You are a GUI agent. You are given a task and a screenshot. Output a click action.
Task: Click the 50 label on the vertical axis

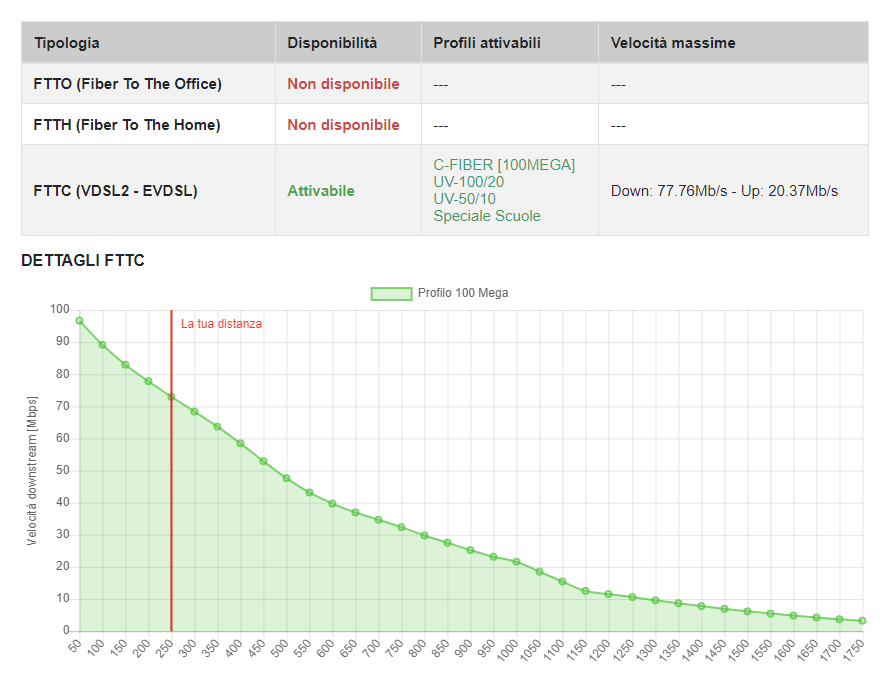click(63, 470)
